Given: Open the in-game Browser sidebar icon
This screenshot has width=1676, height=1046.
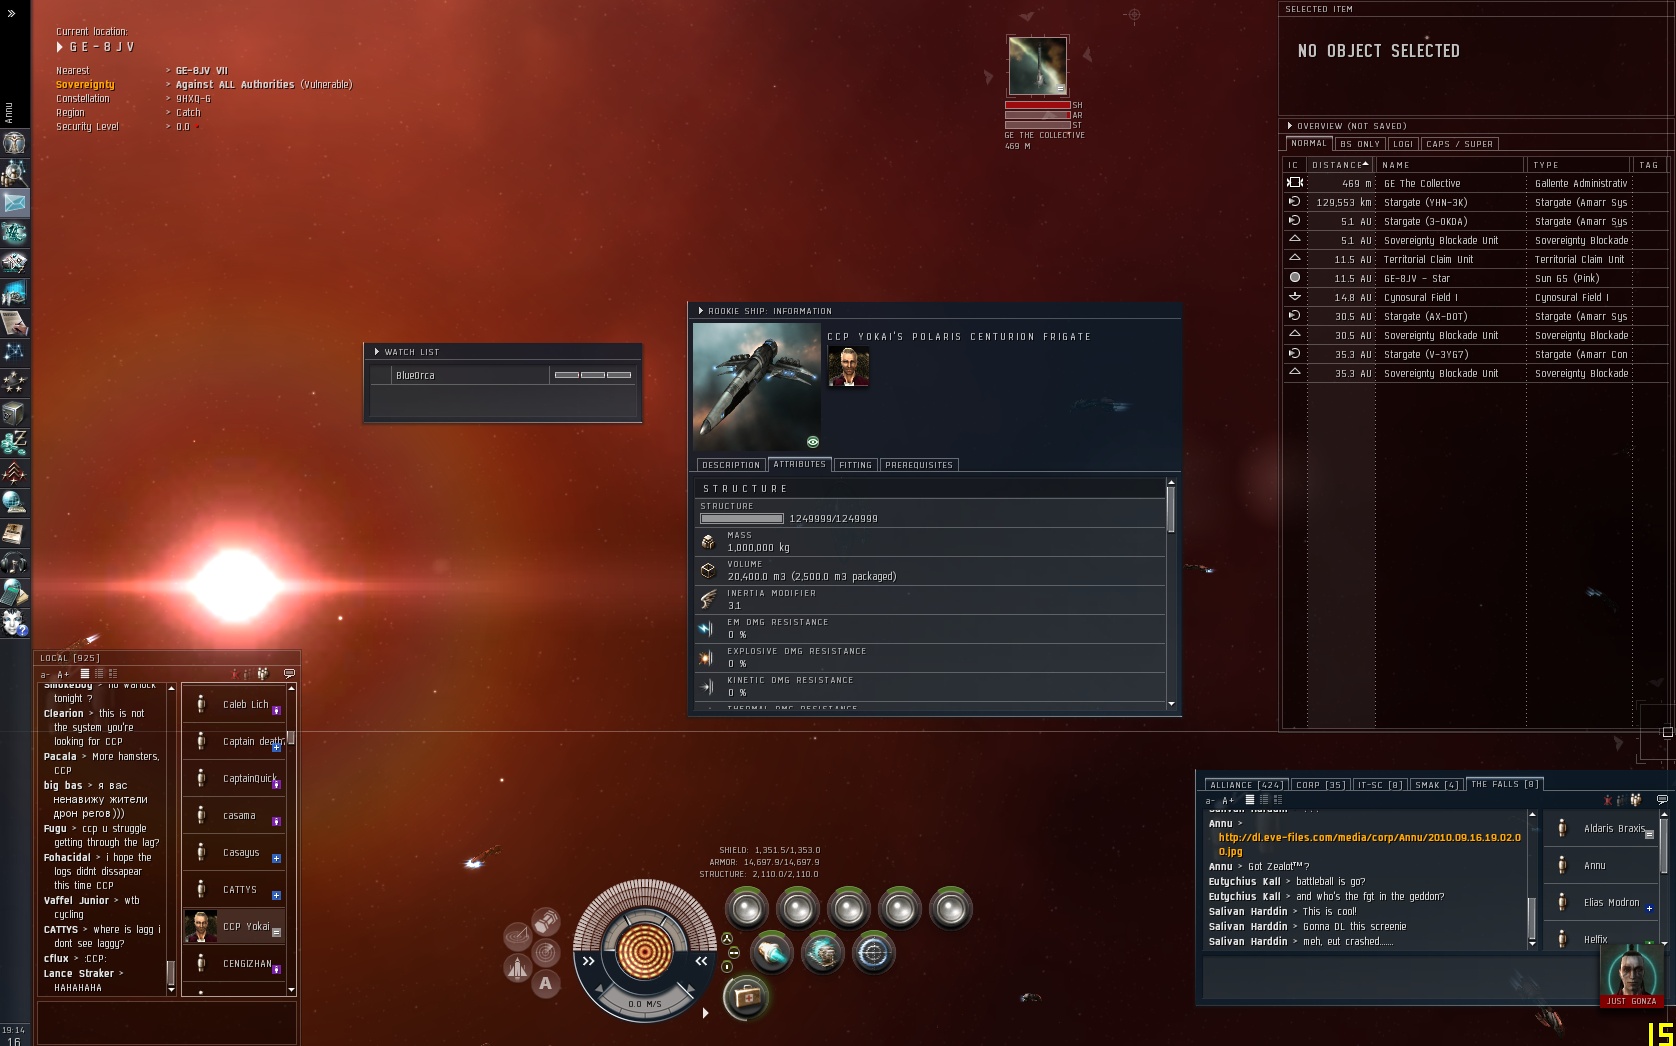Looking at the screenshot, I should (x=14, y=502).
